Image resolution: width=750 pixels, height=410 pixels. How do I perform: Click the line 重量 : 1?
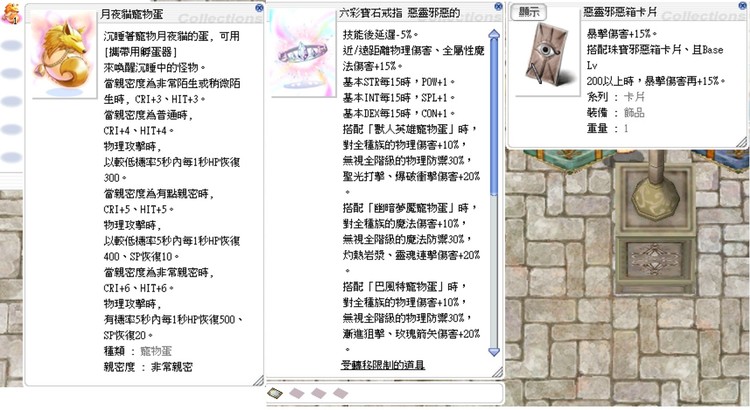pyautogui.click(x=607, y=128)
